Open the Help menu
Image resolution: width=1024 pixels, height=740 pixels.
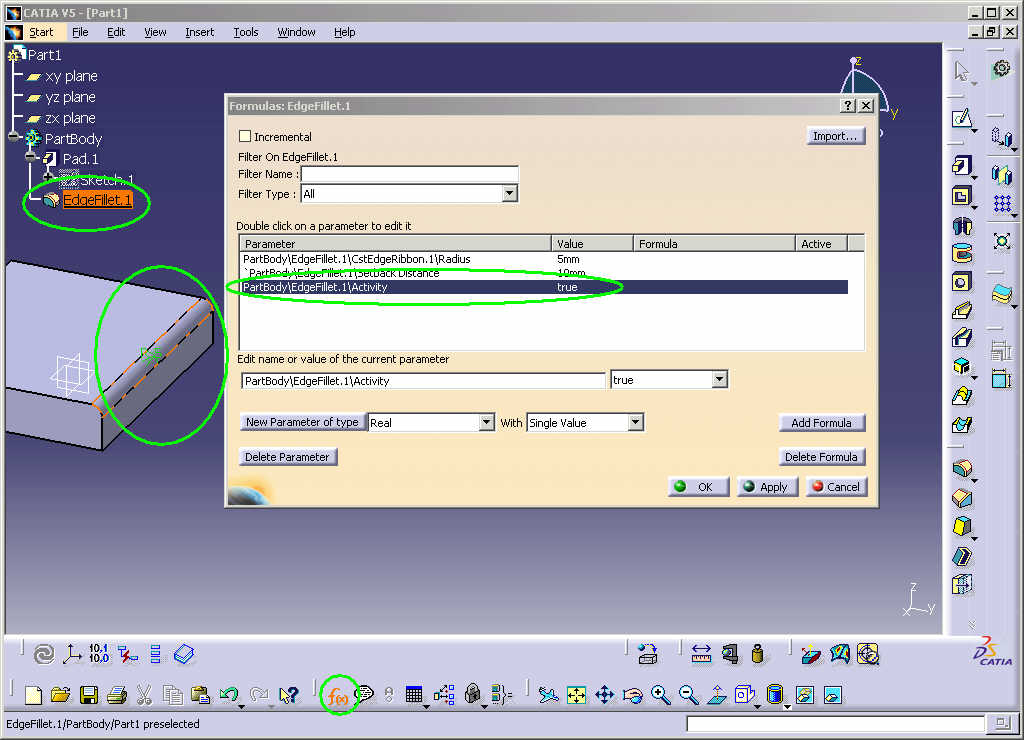pyautogui.click(x=344, y=32)
